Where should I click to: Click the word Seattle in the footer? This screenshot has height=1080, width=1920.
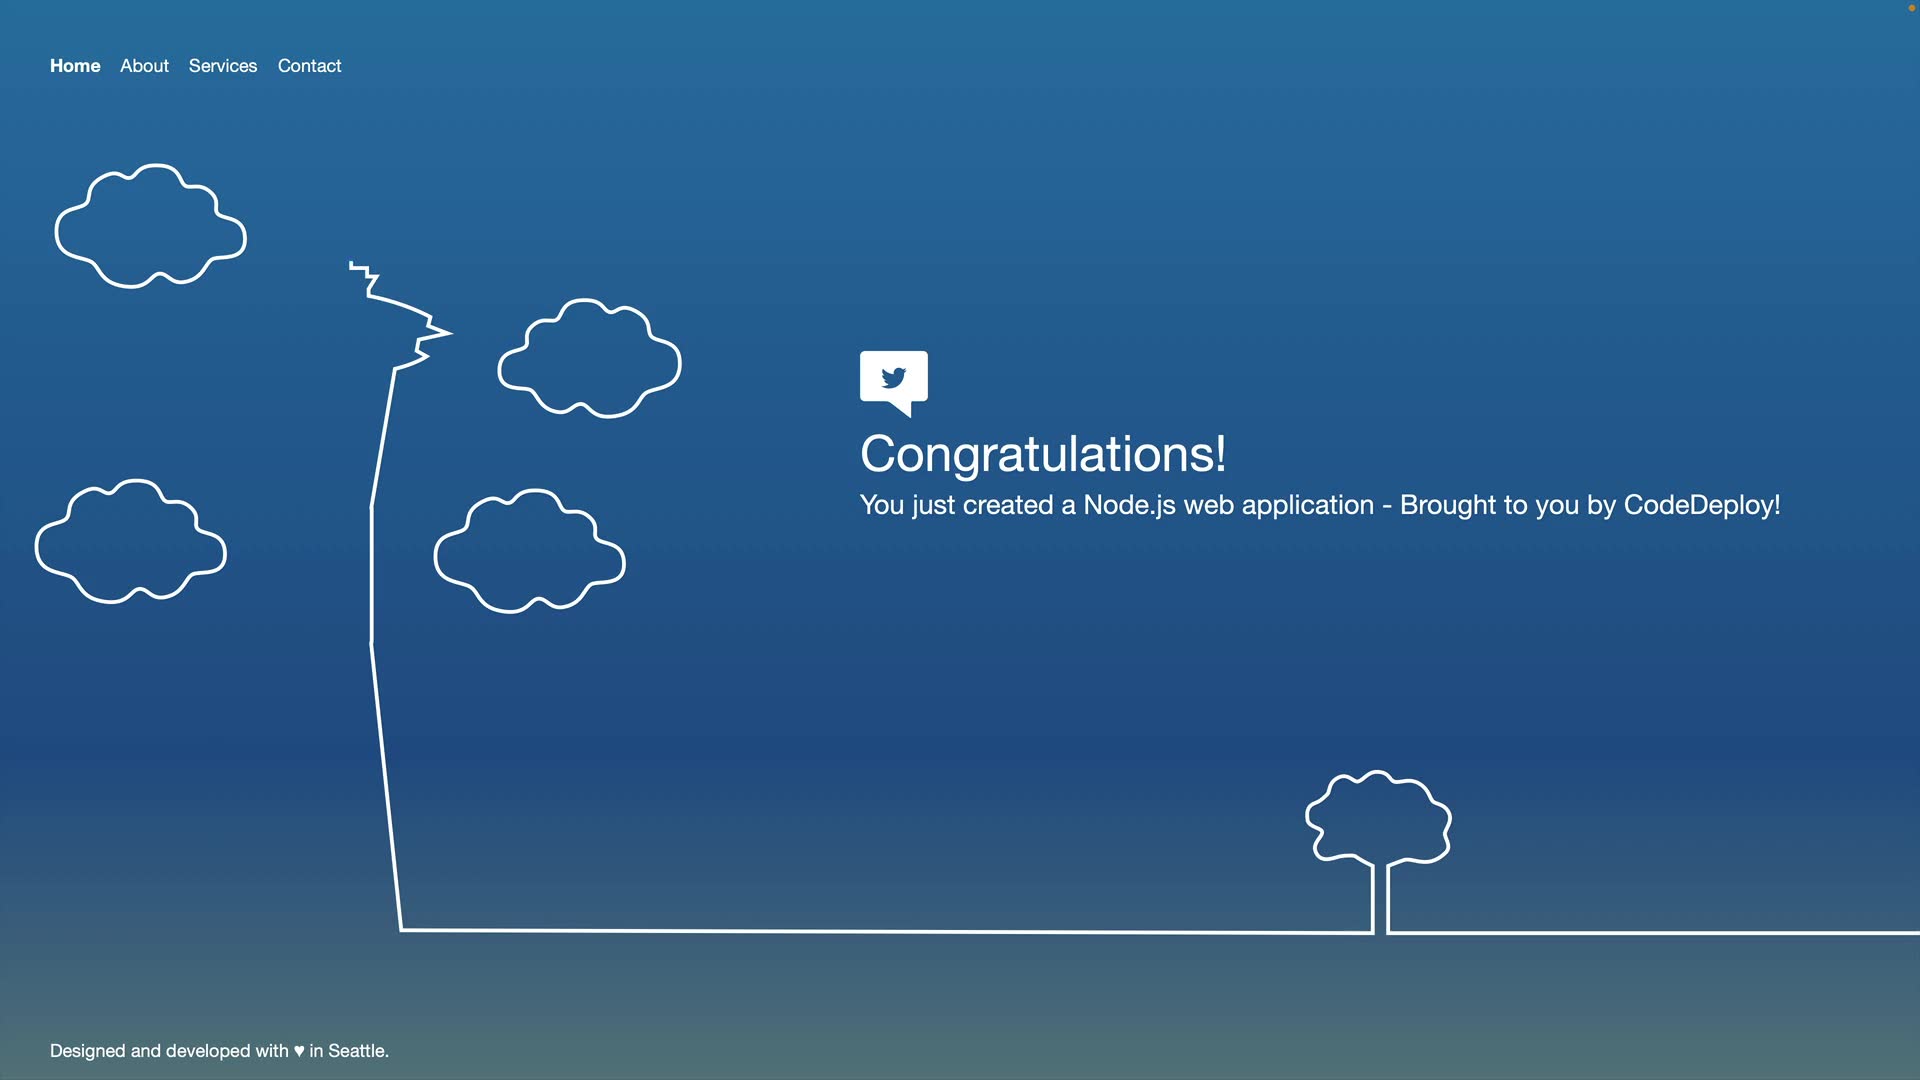coord(355,1051)
